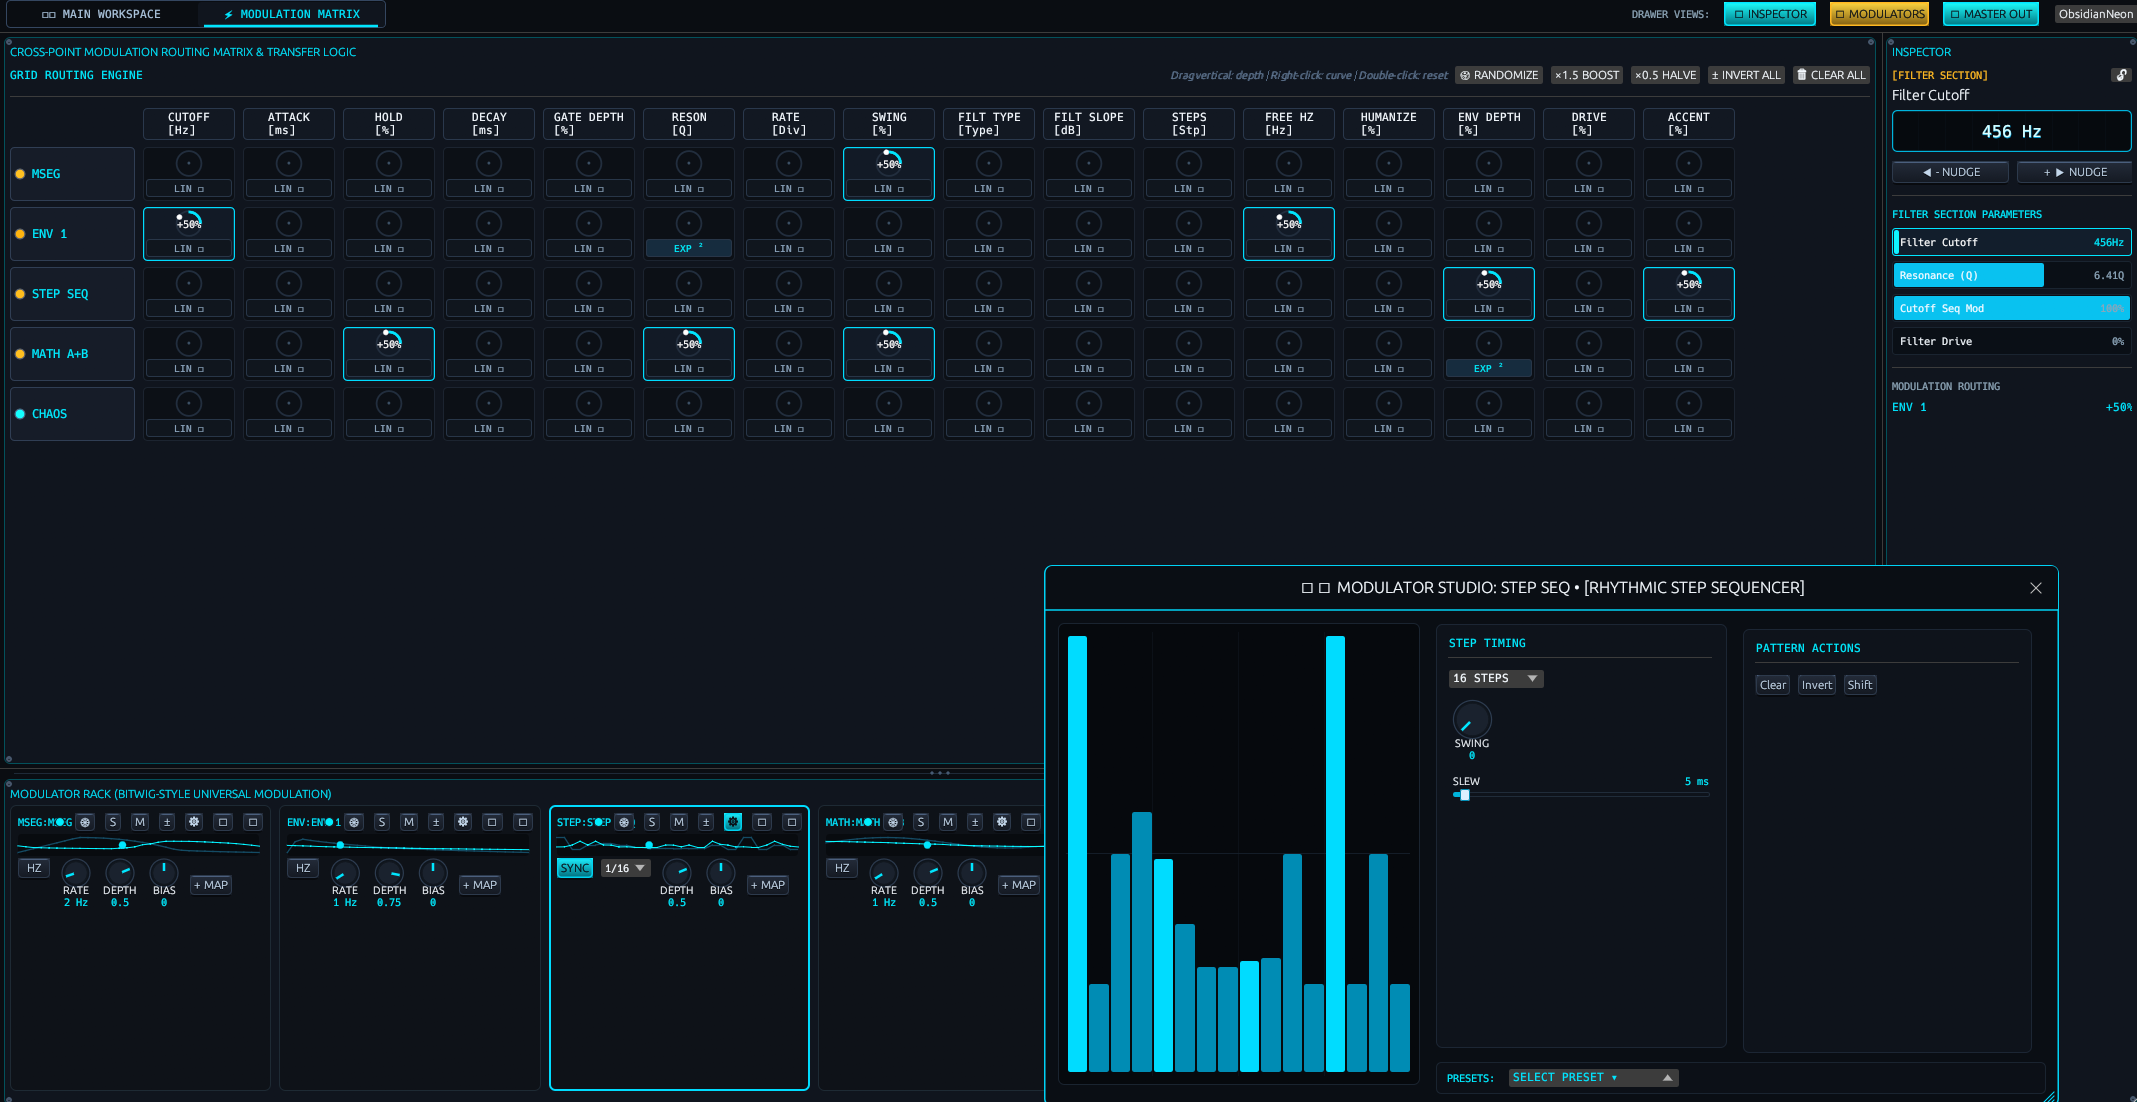The height and width of the screenshot is (1102, 2137).
Task: Click the randomize dice icon in ENV module
Action: pos(354,822)
